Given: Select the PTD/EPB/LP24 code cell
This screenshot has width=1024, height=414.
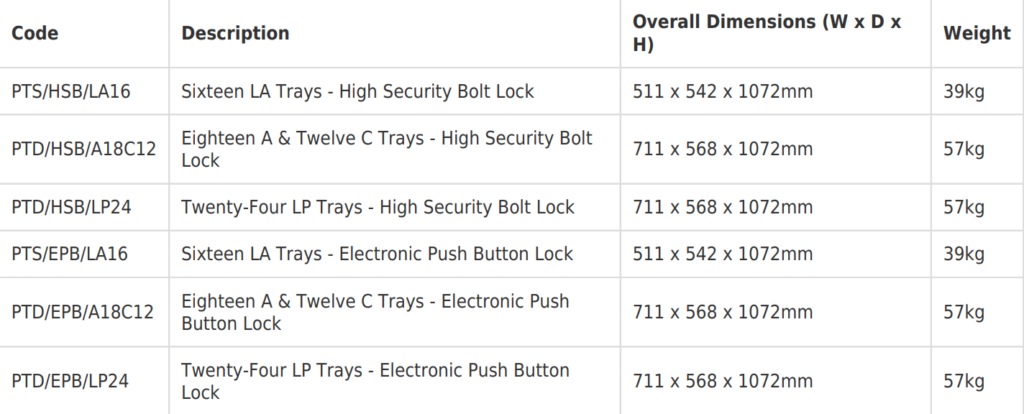Looking at the screenshot, I should point(72,381).
